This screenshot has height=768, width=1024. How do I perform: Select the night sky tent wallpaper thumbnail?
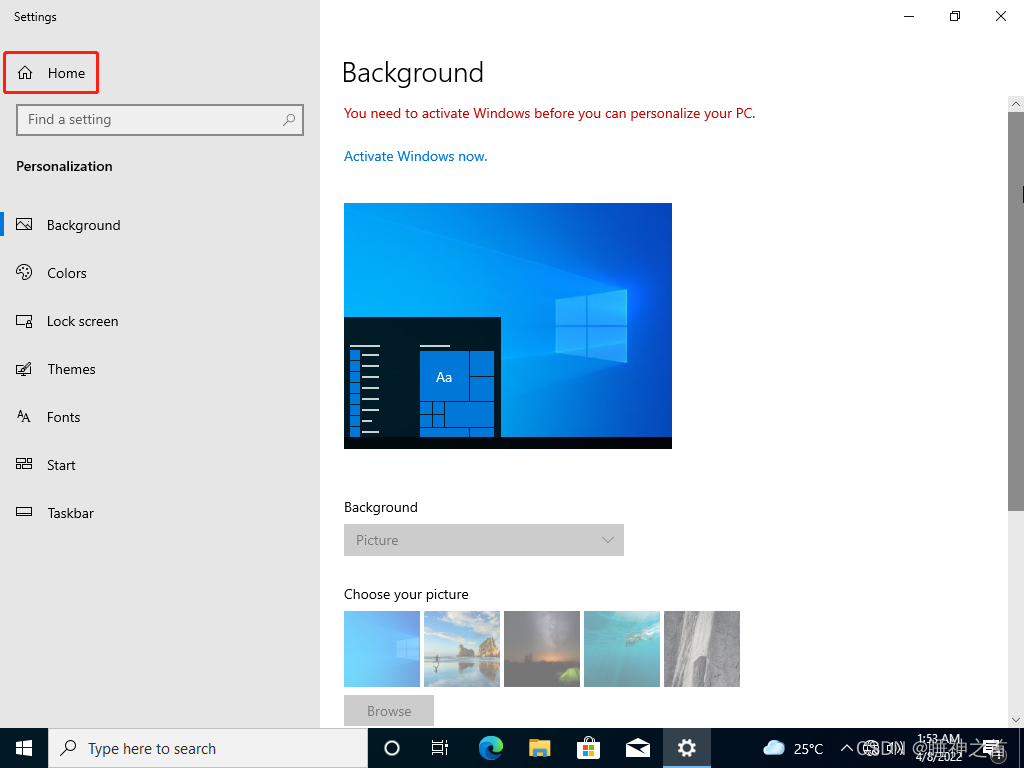tap(542, 649)
